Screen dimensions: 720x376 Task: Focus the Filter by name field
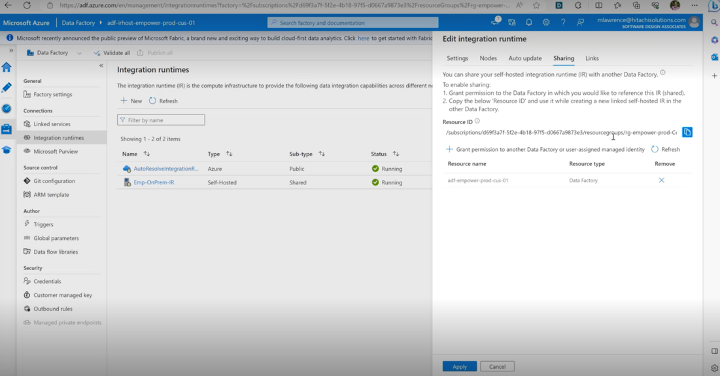pyautogui.click(x=161, y=120)
